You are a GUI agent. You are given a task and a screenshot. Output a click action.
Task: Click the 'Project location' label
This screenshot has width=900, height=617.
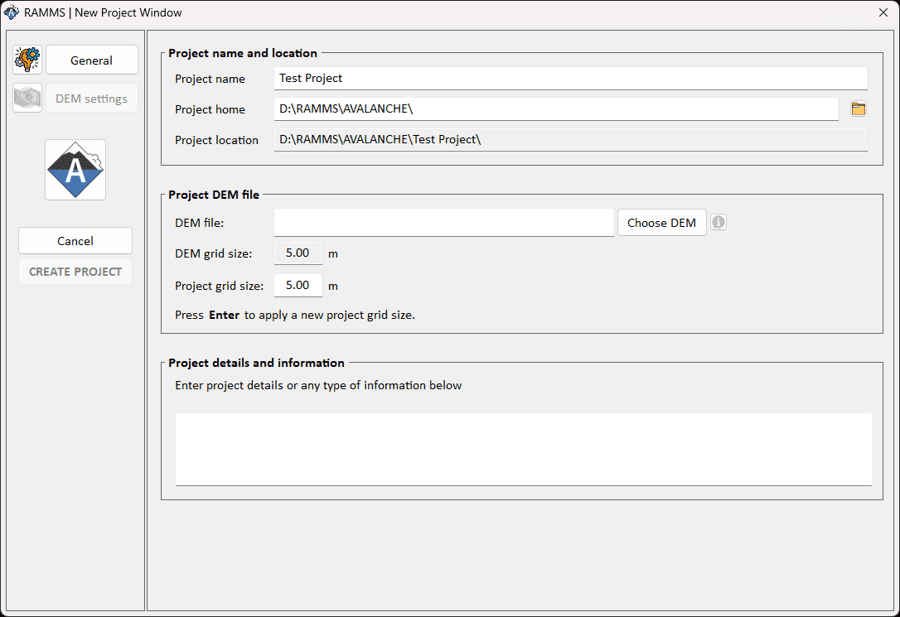pyautogui.click(x=216, y=140)
